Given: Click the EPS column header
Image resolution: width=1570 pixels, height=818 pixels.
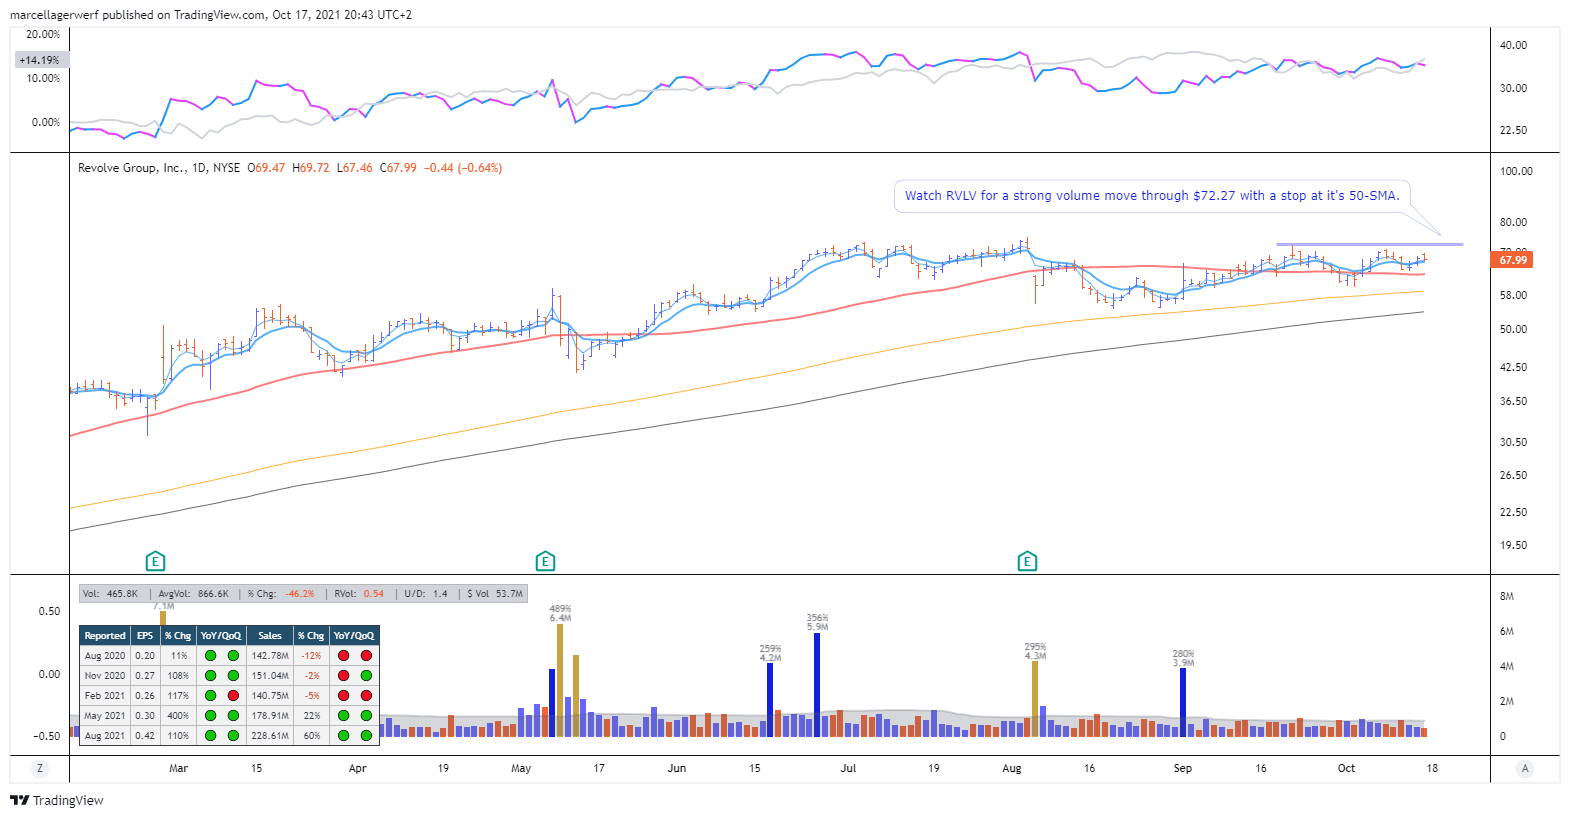Looking at the screenshot, I should (145, 636).
